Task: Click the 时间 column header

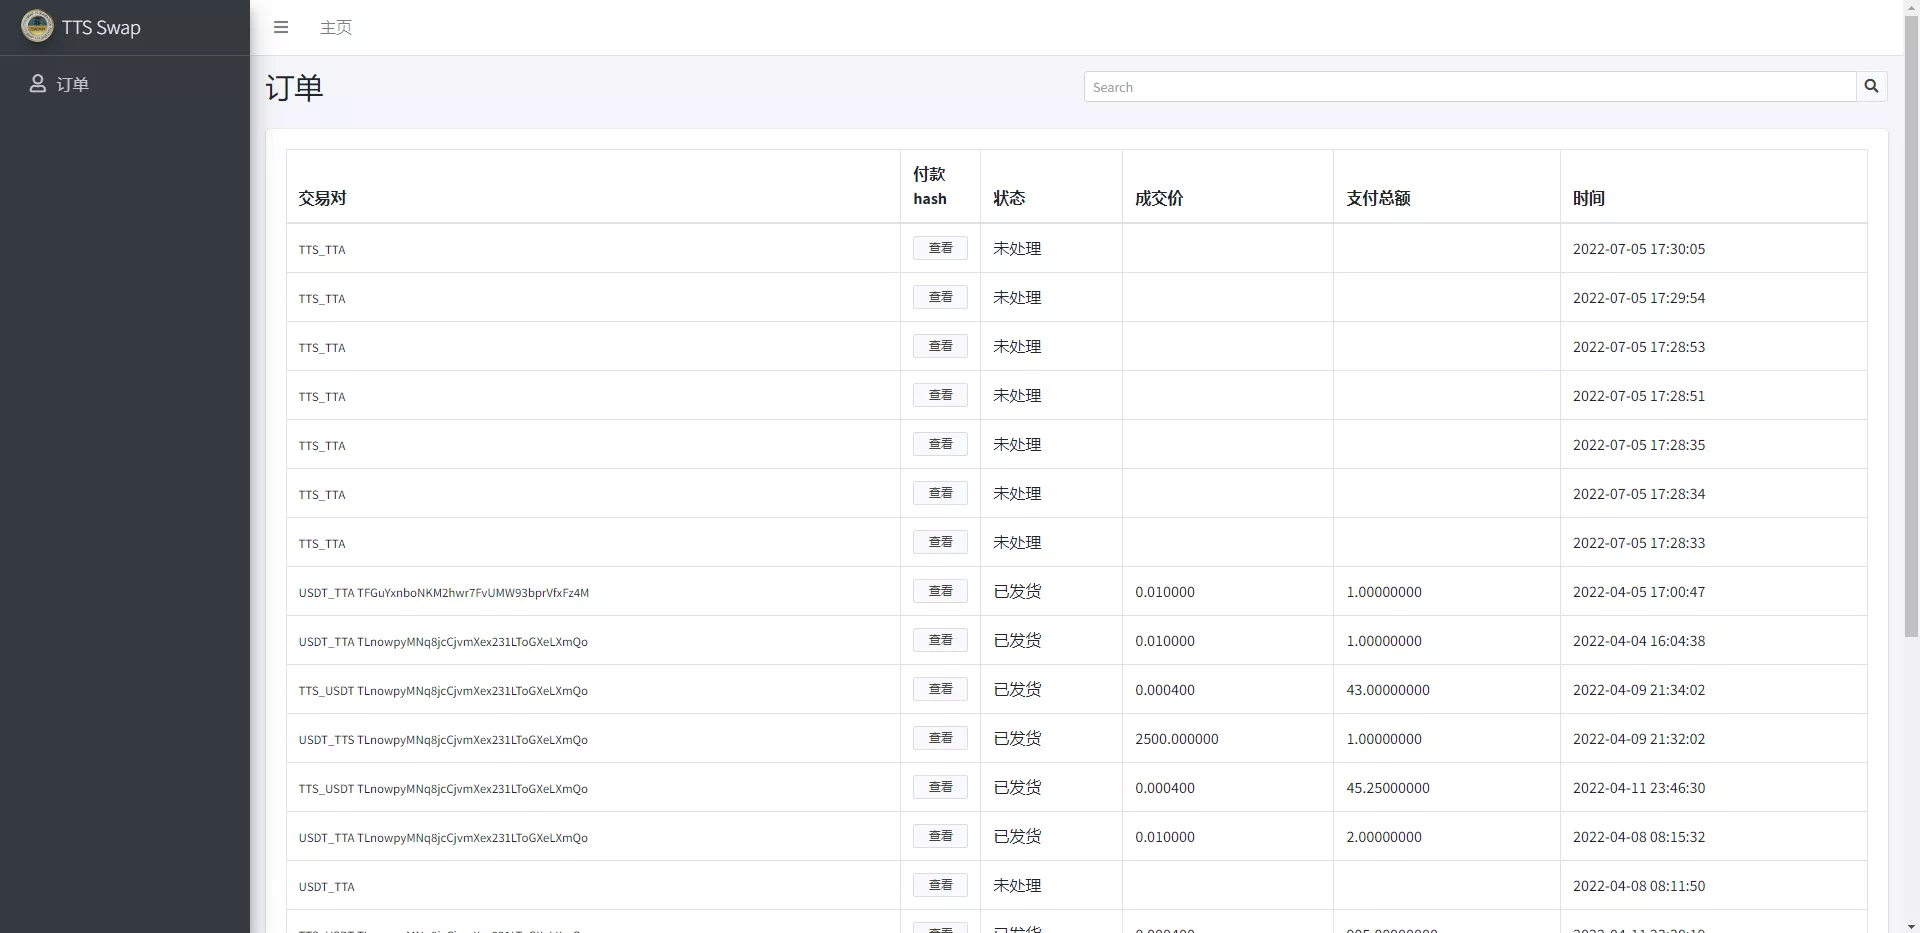Action: click(1589, 198)
